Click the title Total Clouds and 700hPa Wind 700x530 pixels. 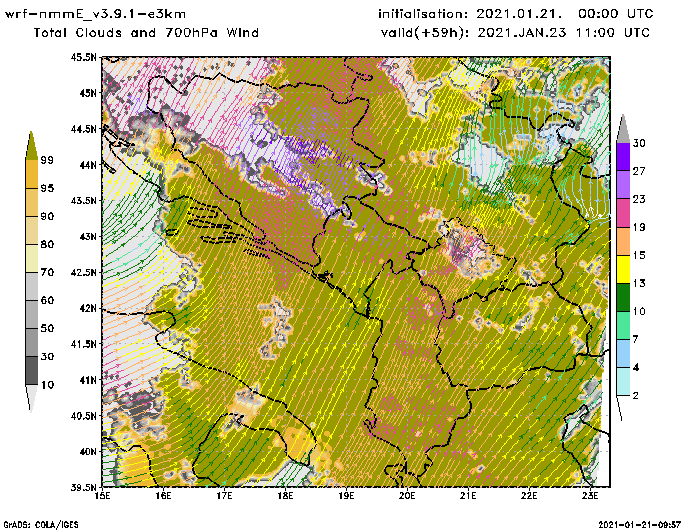pyautogui.click(x=146, y=33)
